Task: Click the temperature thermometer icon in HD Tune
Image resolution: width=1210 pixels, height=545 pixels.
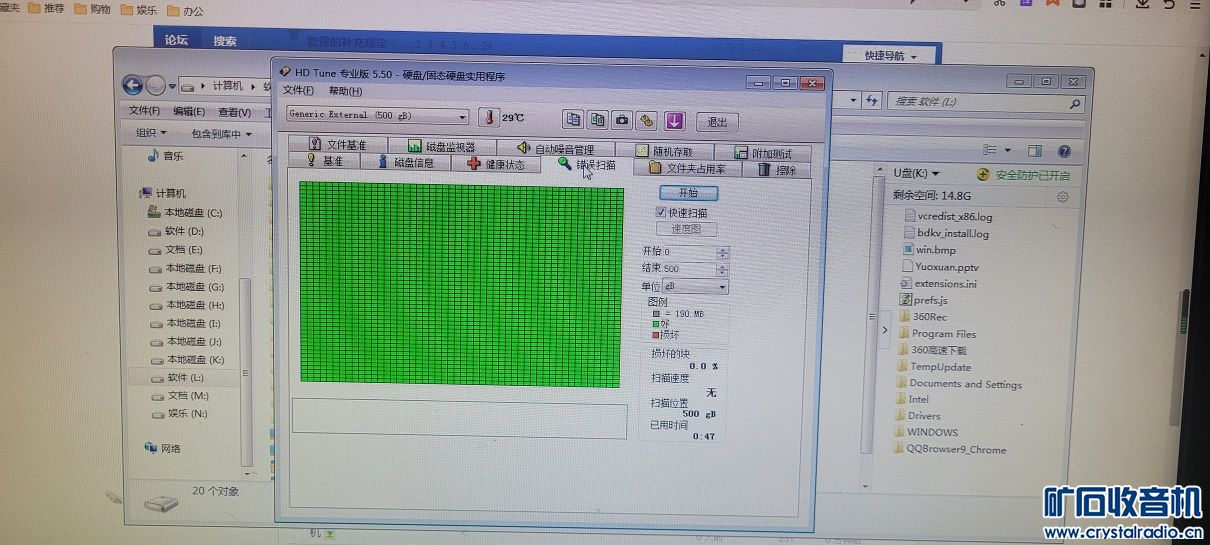Action: click(x=488, y=117)
